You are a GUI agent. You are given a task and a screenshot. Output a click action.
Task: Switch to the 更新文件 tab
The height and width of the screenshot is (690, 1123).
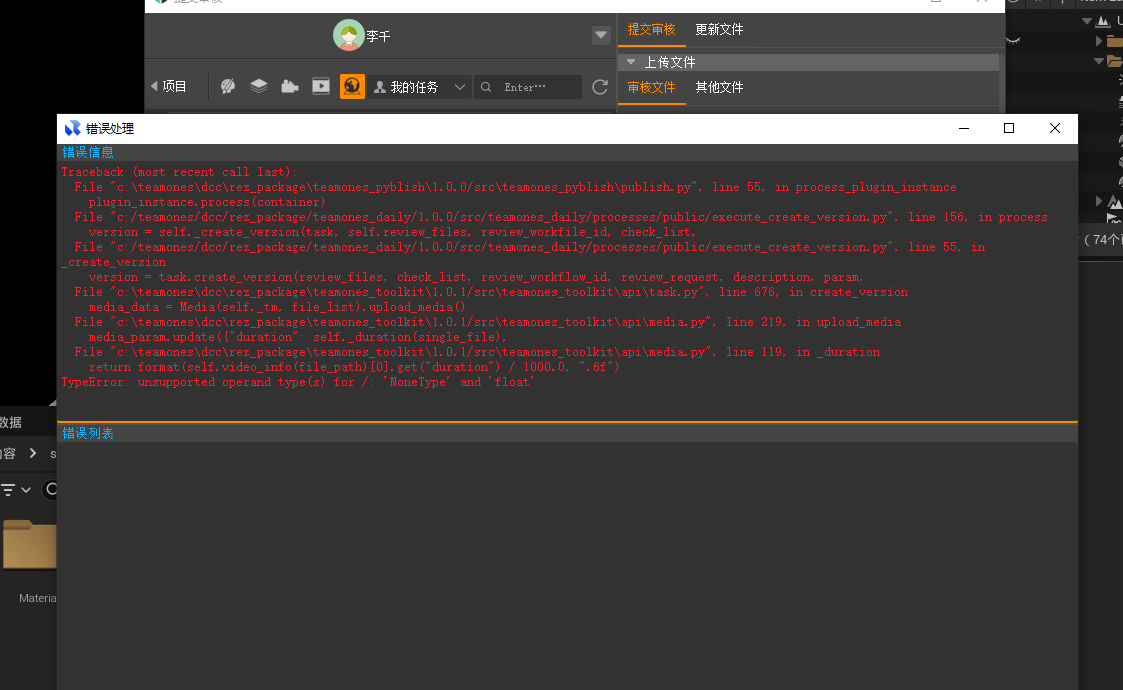(719, 30)
